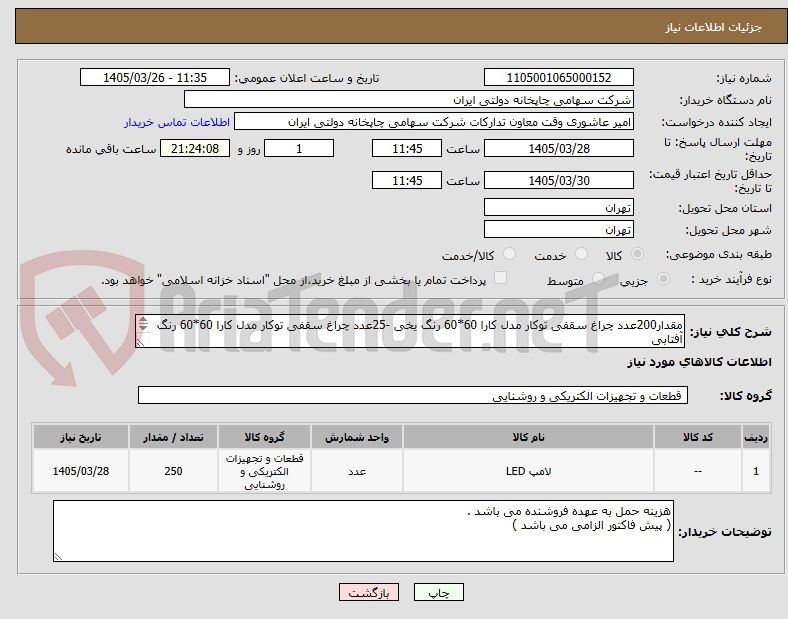This screenshot has width=788, height=619.
Task: Toggle the Islamic treasury payment checkbox
Action: 501,278
